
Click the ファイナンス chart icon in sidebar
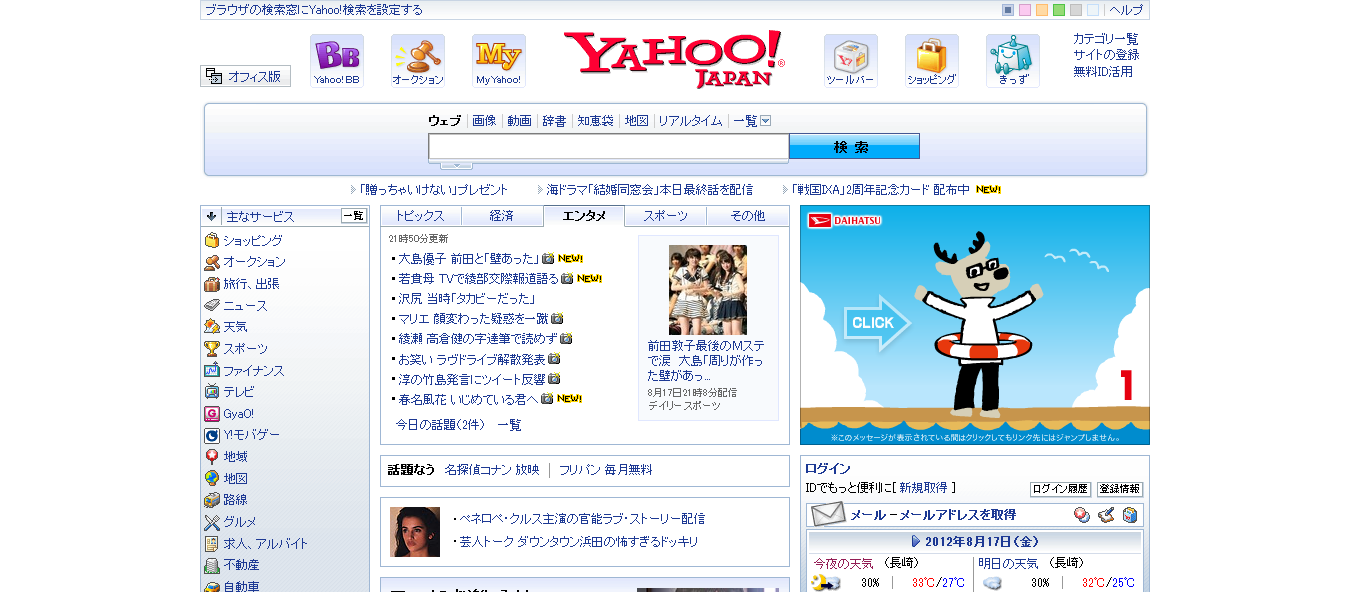[x=212, y=370]
